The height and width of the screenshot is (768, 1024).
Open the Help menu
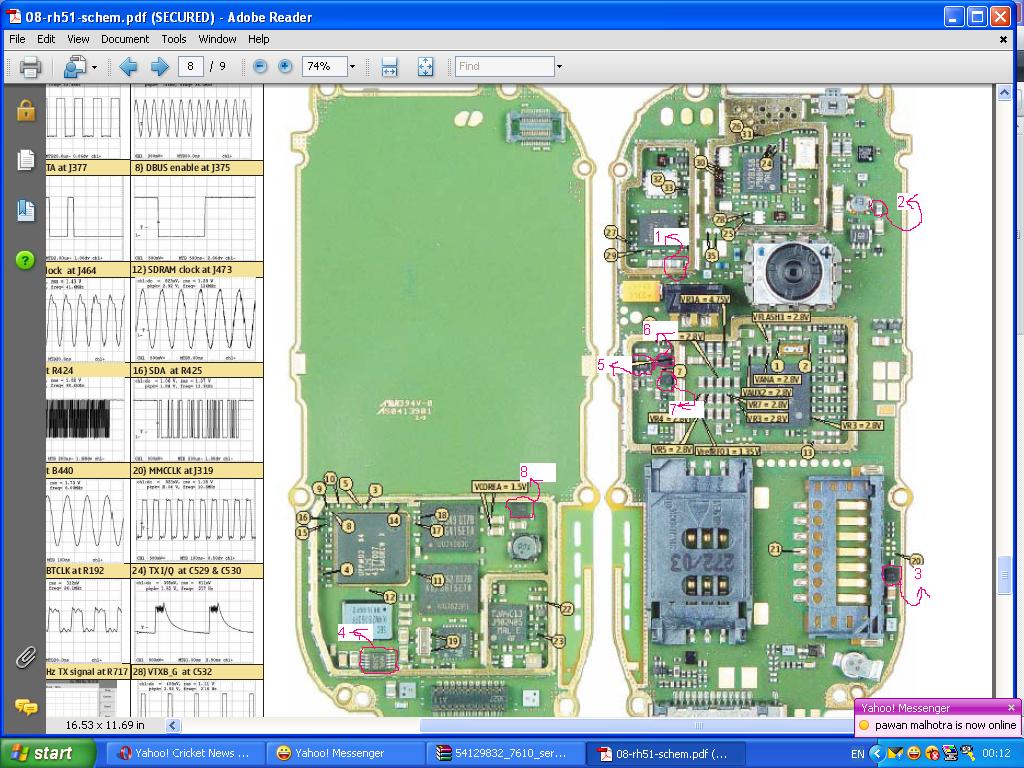click(259, 39)
